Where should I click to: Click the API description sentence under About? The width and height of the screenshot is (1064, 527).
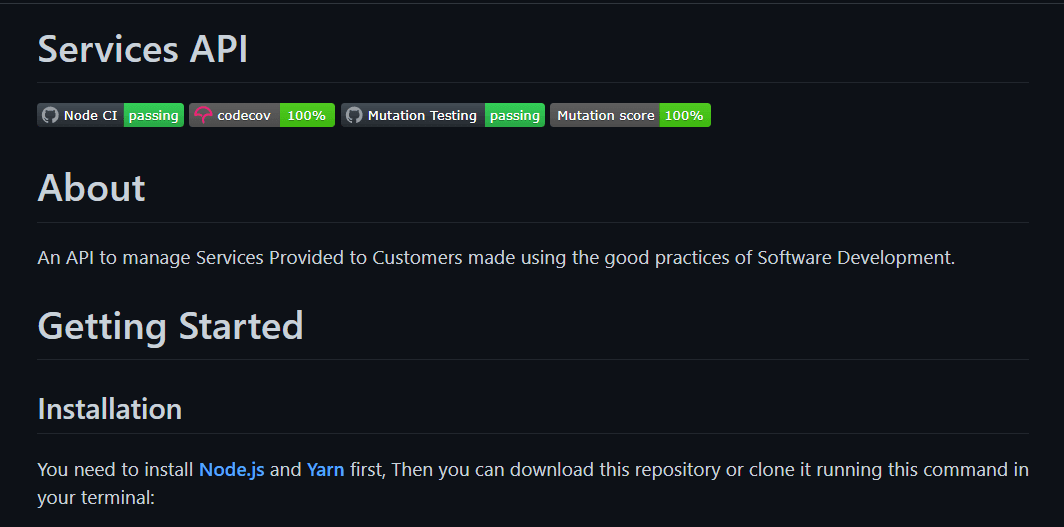pos(496,258)
